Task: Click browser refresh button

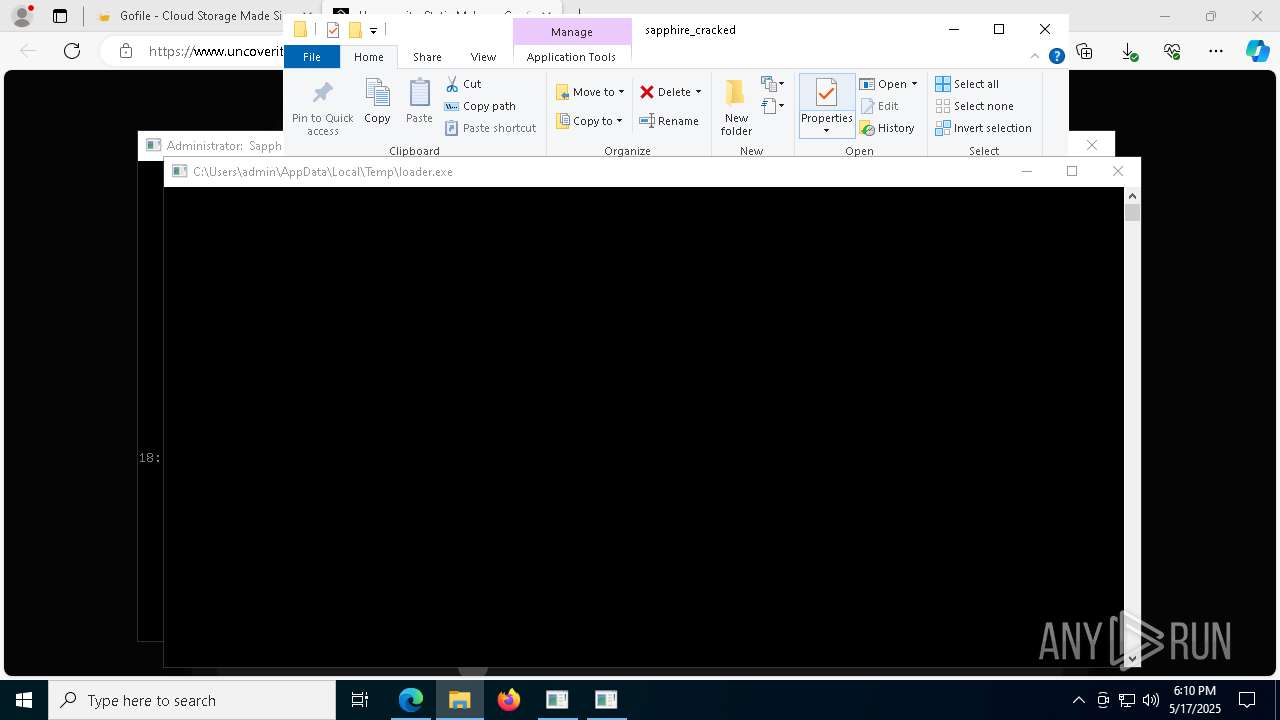Action: pyautogui.click(x=72, y=51)
